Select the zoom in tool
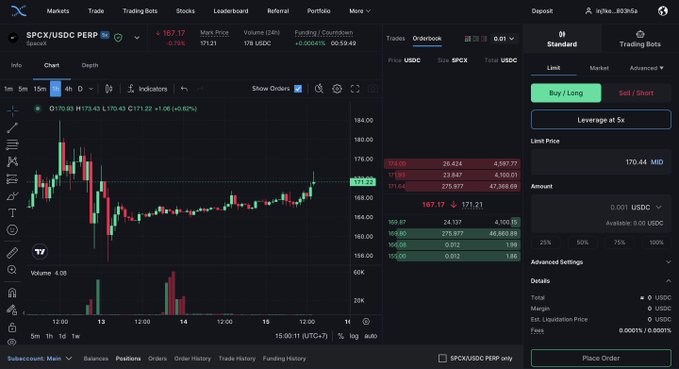The image size is (679, 369). [12, 270]
